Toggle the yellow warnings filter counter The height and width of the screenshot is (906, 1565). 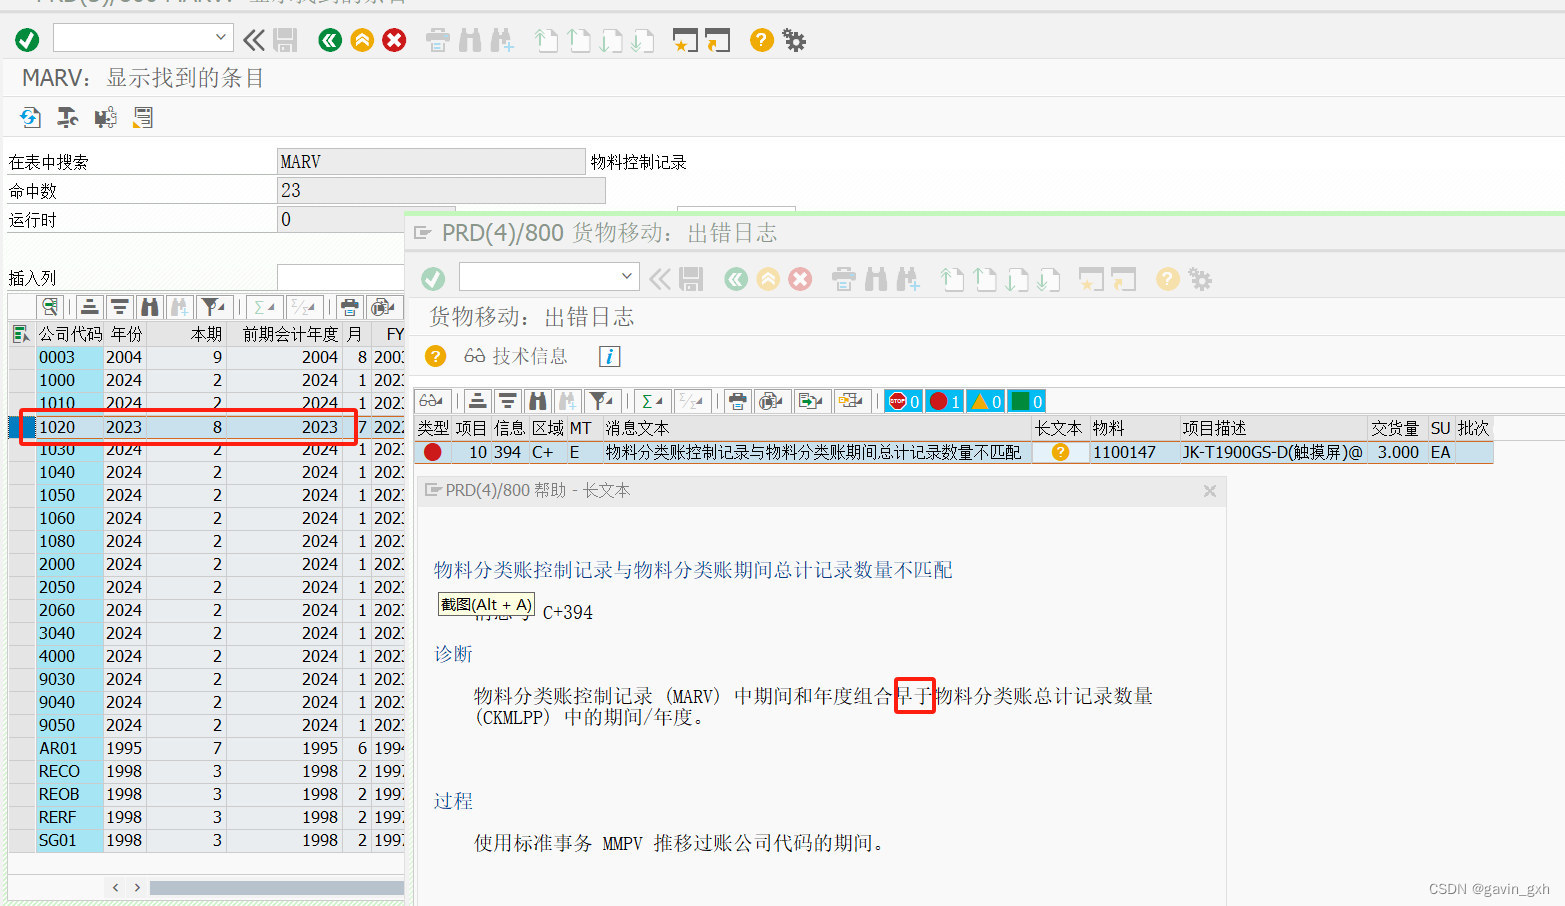[x=985, y=400]
